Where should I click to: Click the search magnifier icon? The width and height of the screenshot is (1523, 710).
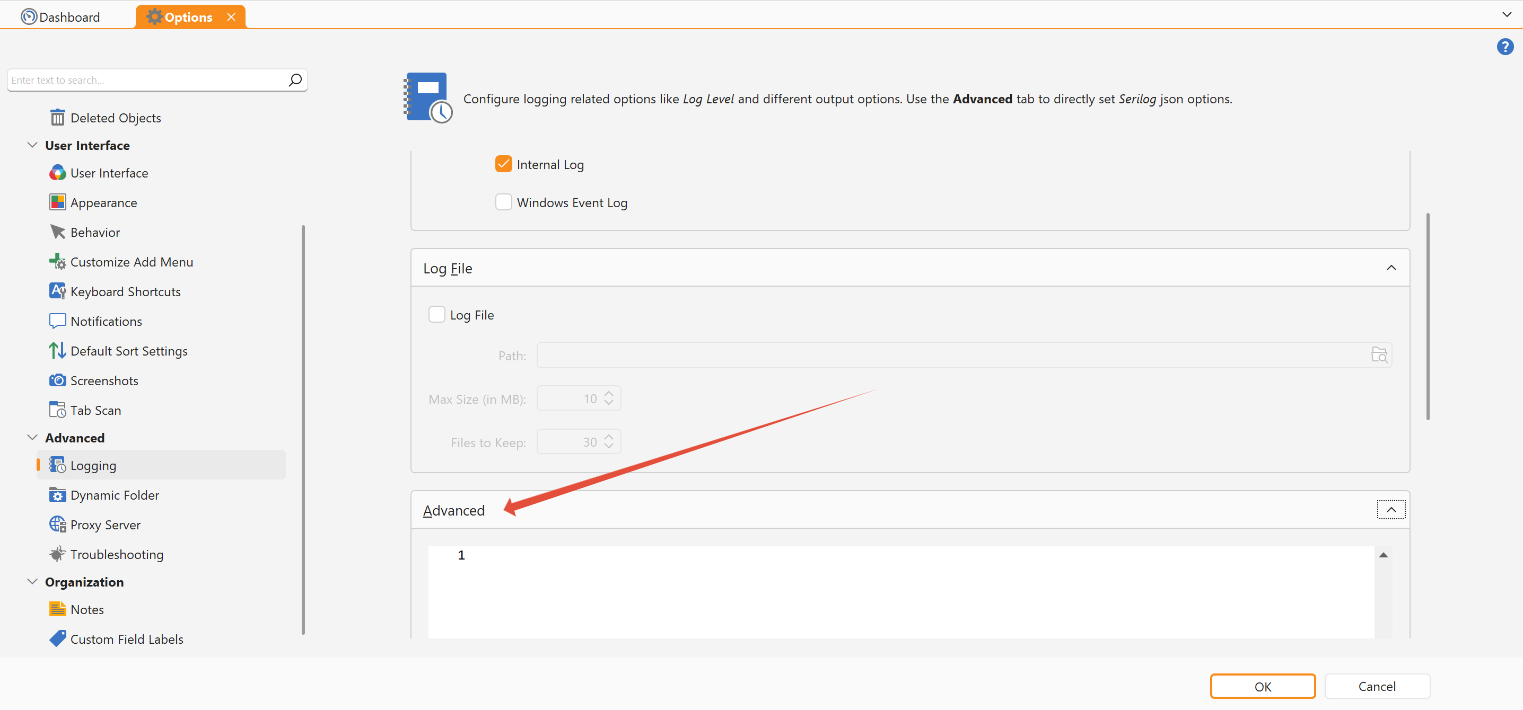(295, 80)
